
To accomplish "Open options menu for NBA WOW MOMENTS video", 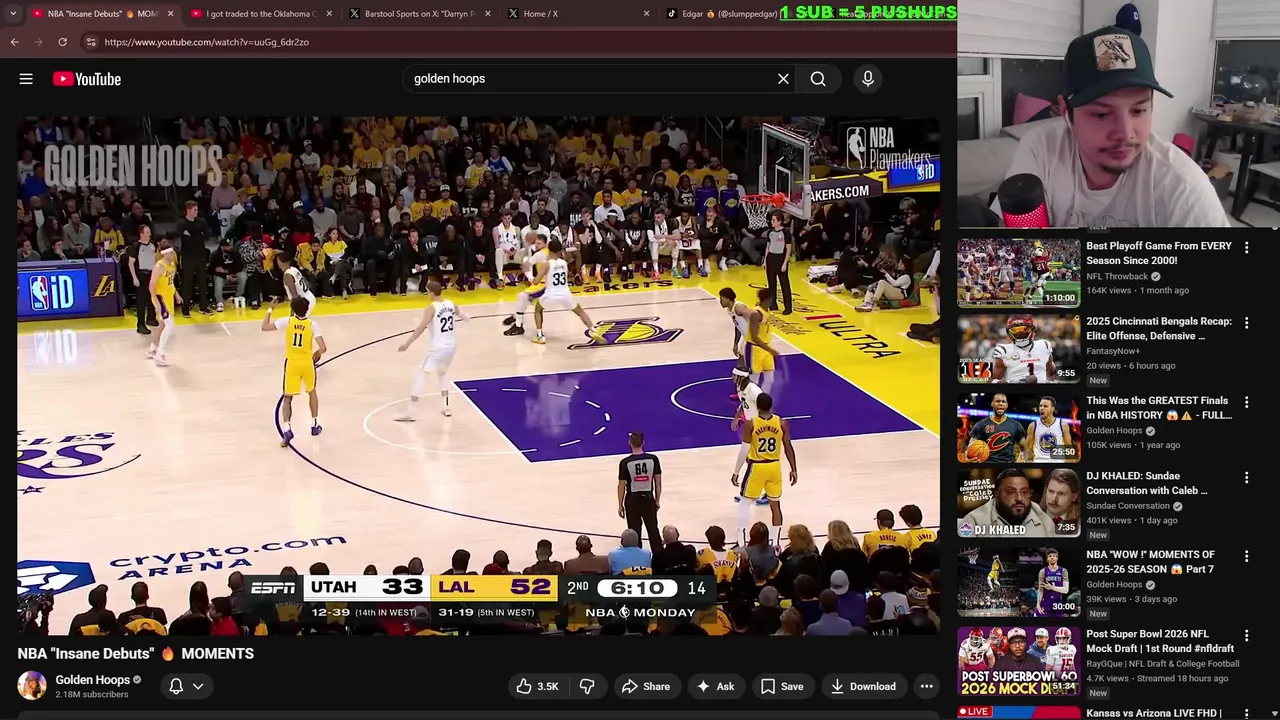I will tap(1246, 556).
